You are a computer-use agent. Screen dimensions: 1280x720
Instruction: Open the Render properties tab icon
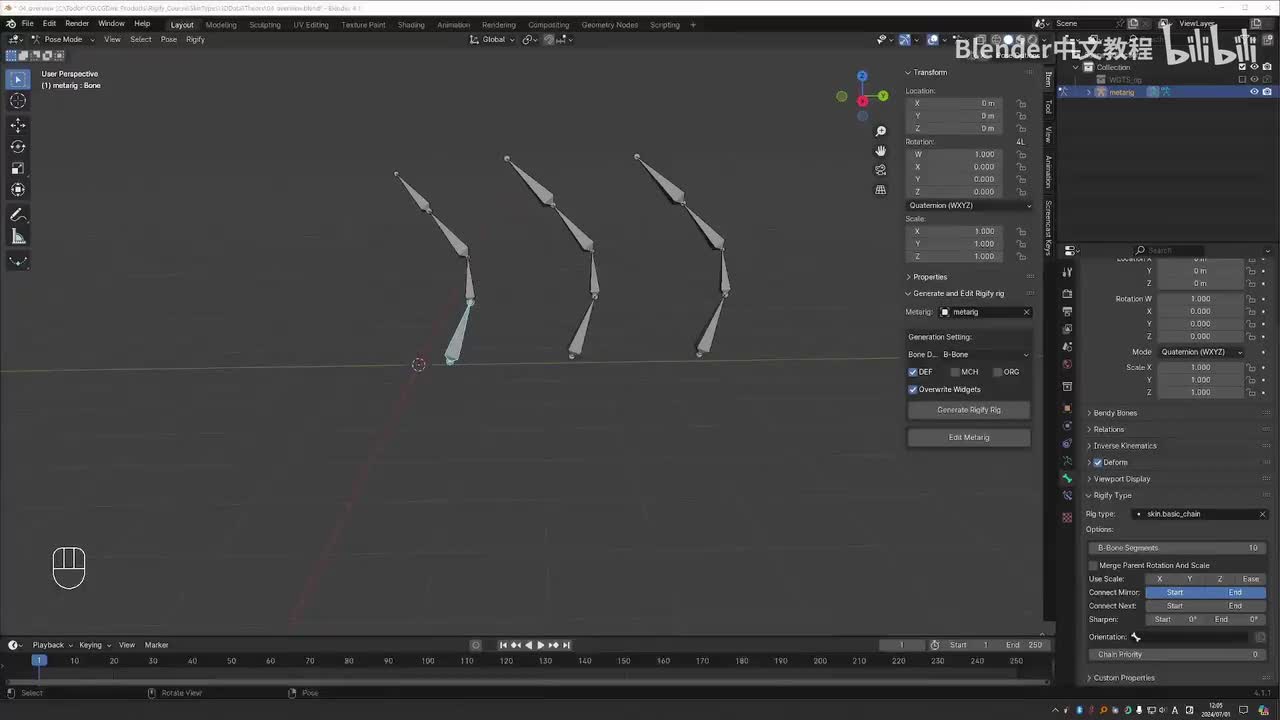[1067, 294]
